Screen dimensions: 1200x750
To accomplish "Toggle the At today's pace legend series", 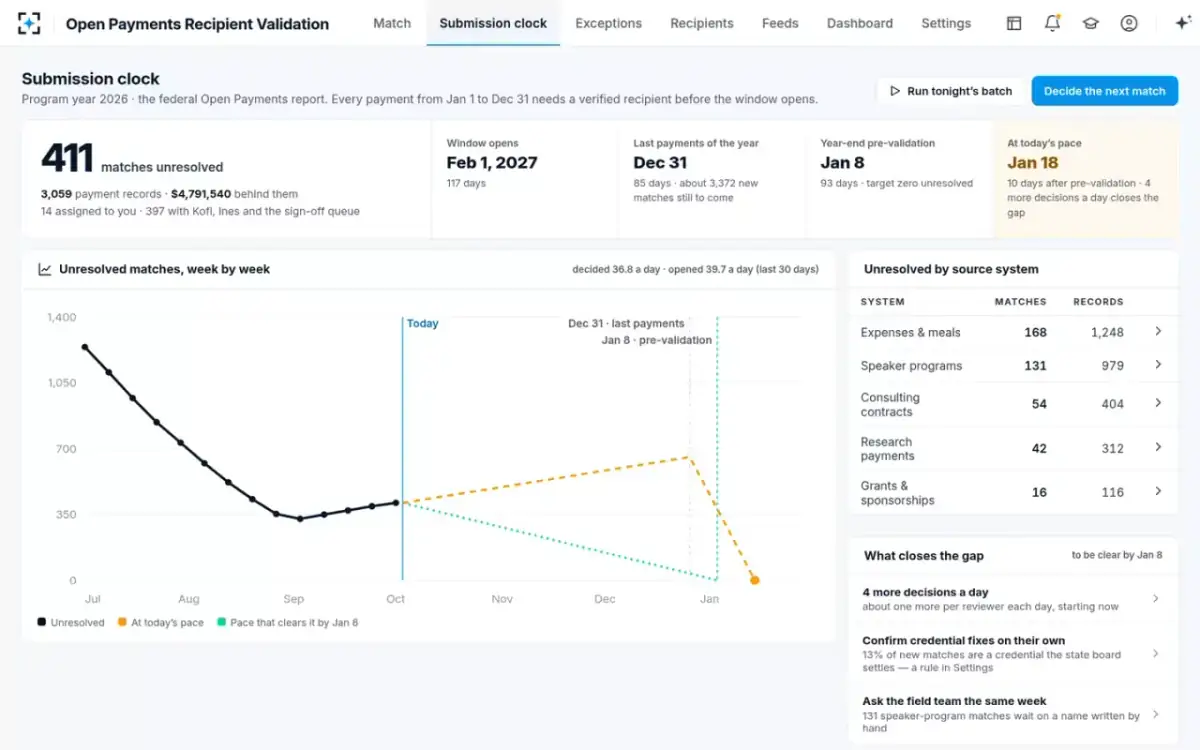I will [x=160, y=622].
